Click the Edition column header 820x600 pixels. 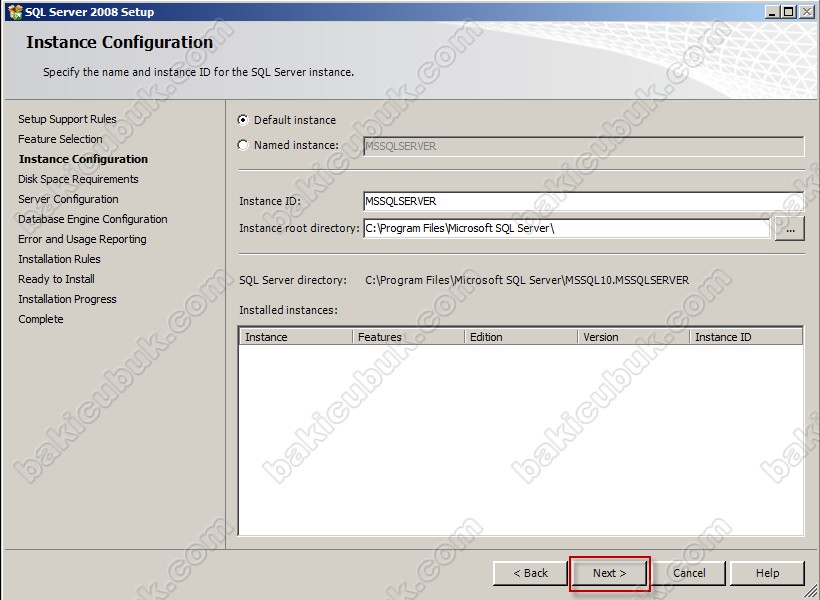click(x=521, y=337)
